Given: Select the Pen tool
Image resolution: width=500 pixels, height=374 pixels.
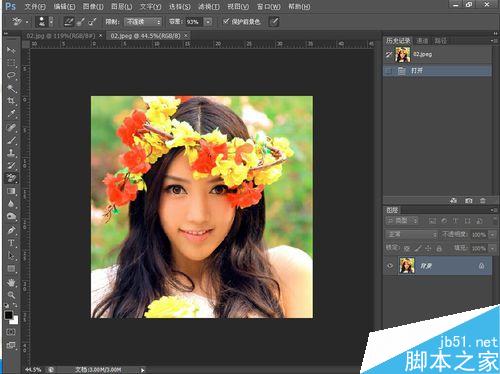Looking at the screenshot, I should tap(11, 230).
